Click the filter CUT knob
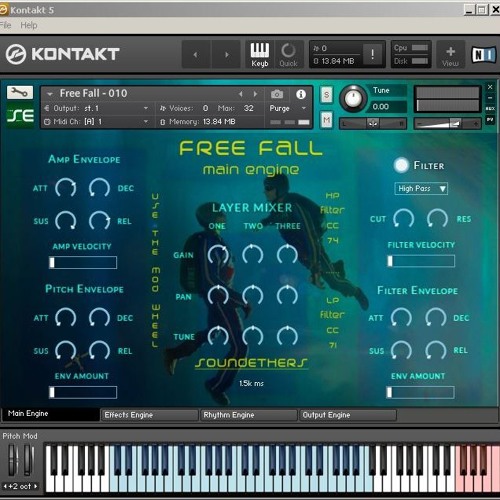The width and height of the screenshot is (500, 500). [x=403, y=219]
